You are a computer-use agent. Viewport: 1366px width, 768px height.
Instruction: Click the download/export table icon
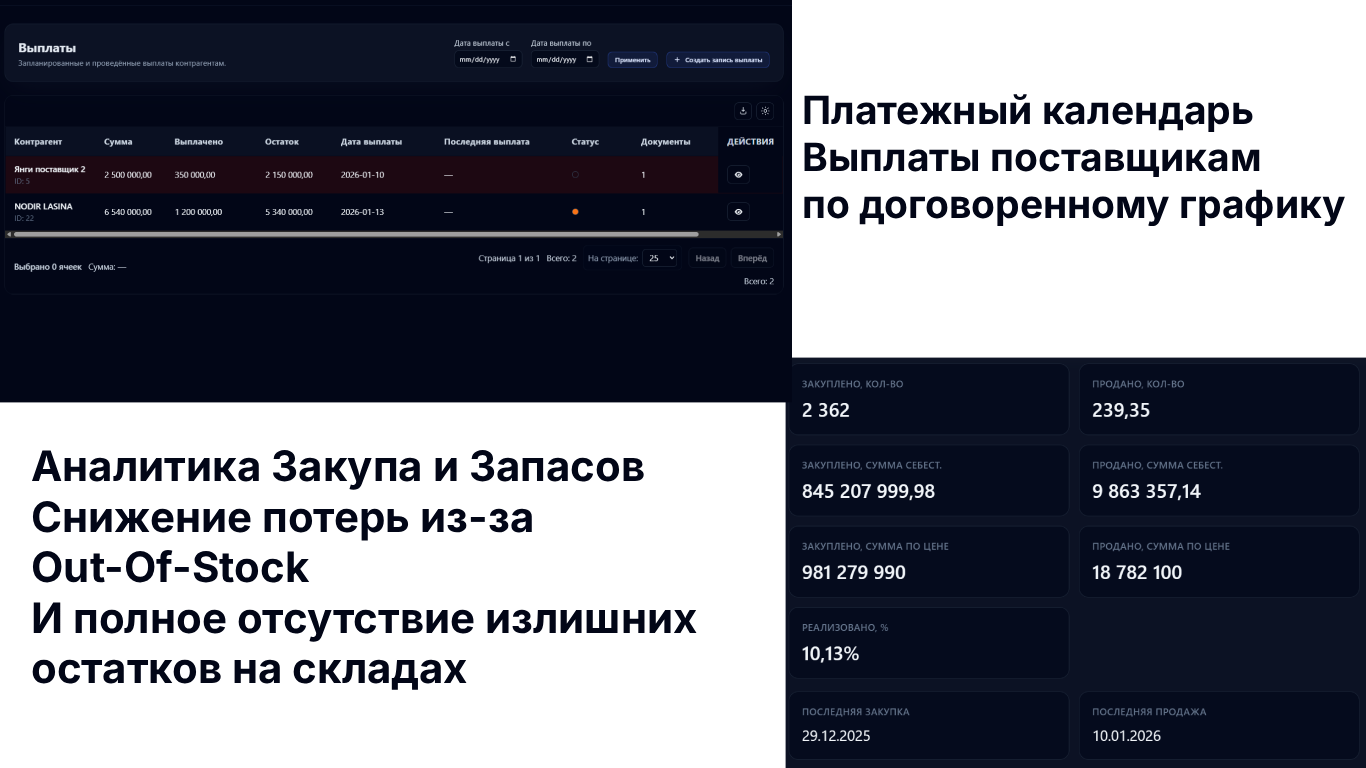743,111
